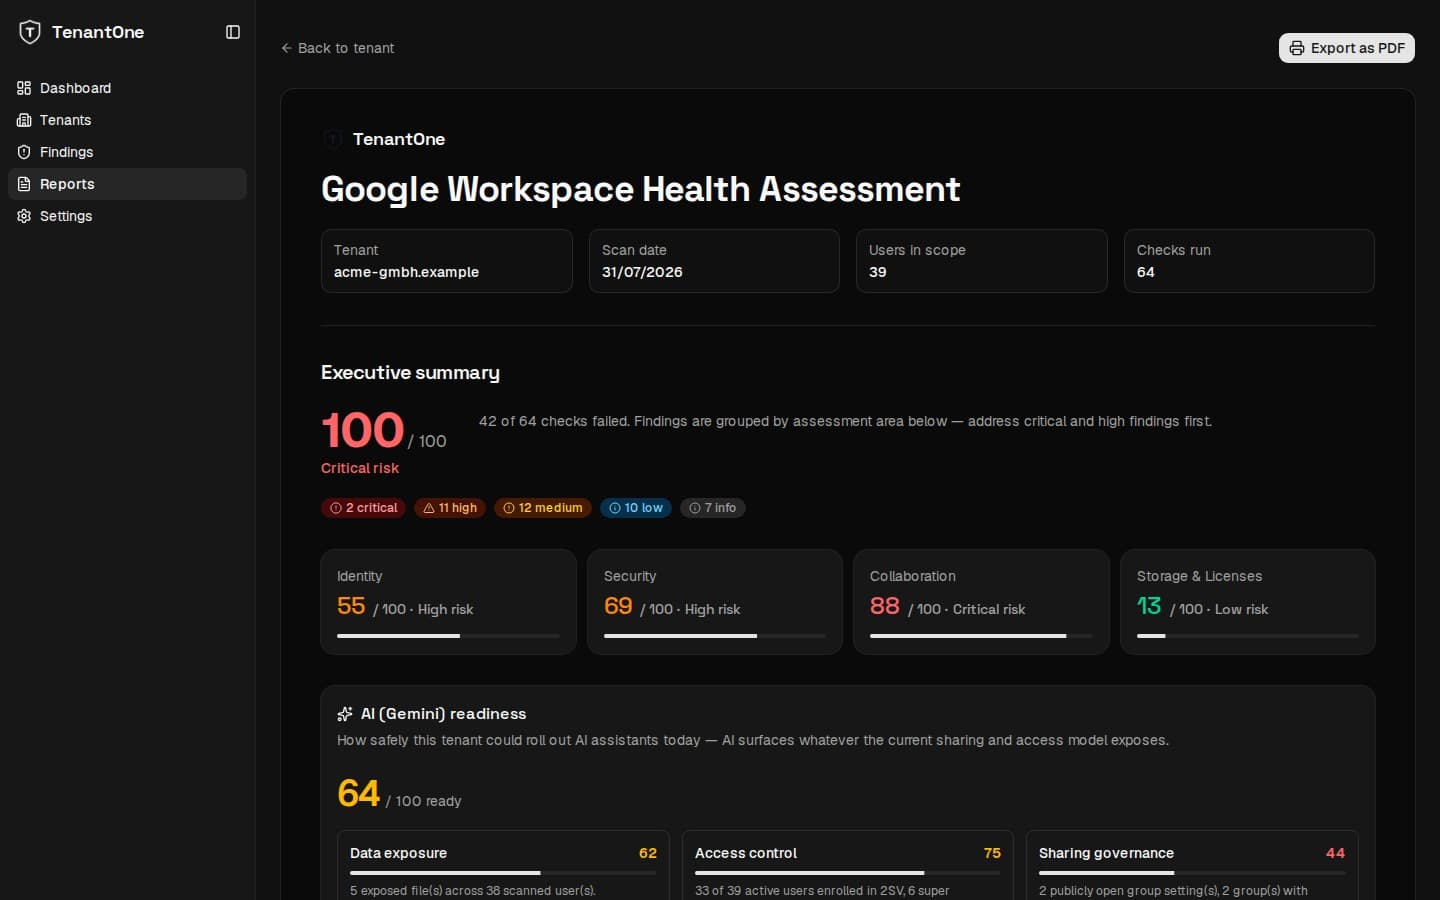Click the Data exposure progress bar
Image resolution: width=1440 pixels, height=900 pixels.
tap(503, 873)
